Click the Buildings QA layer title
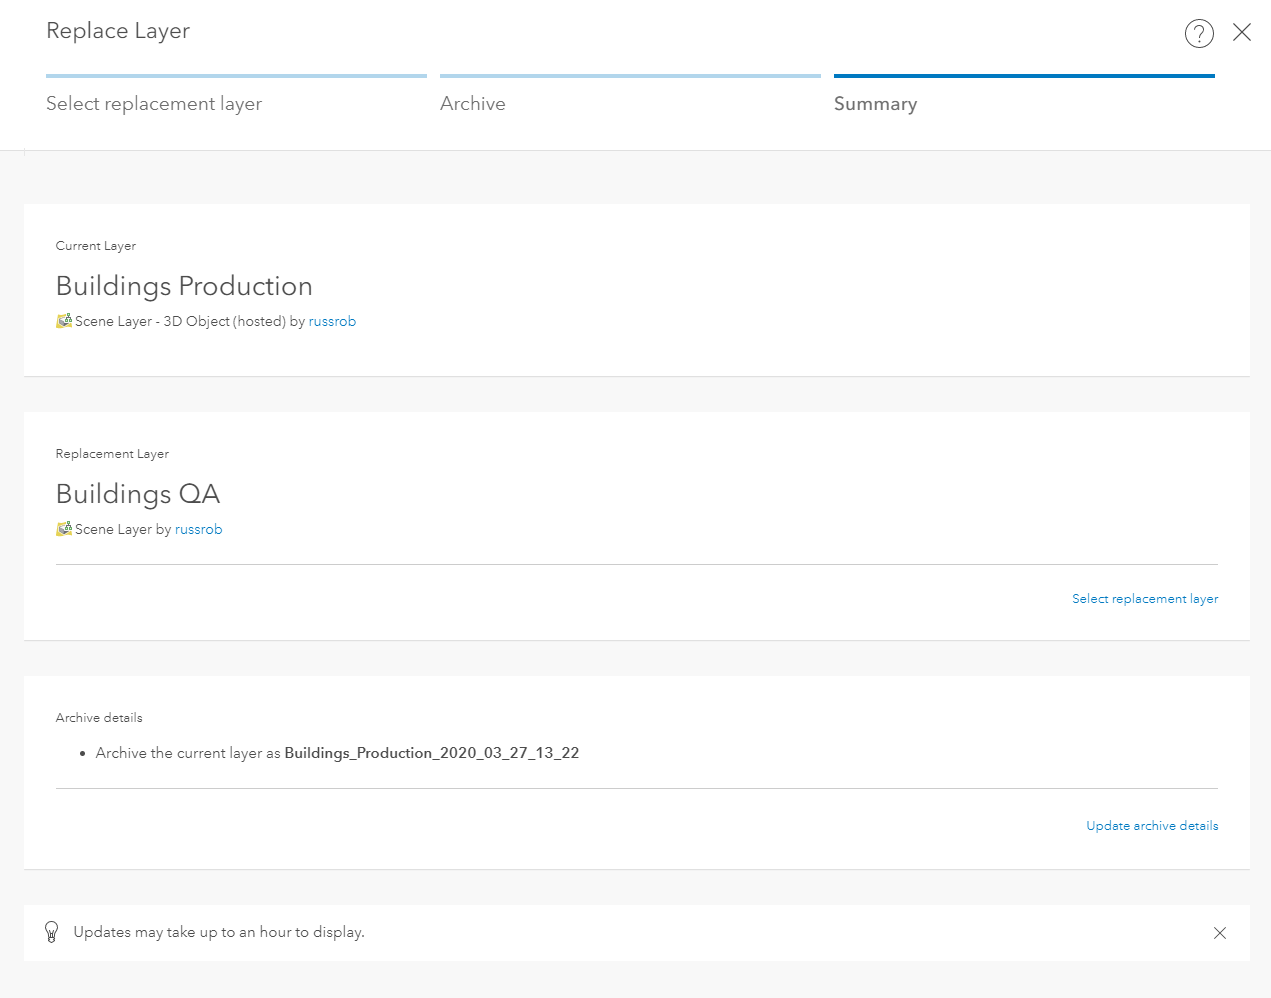The image size is (1271, 998). tap(138, 494)
